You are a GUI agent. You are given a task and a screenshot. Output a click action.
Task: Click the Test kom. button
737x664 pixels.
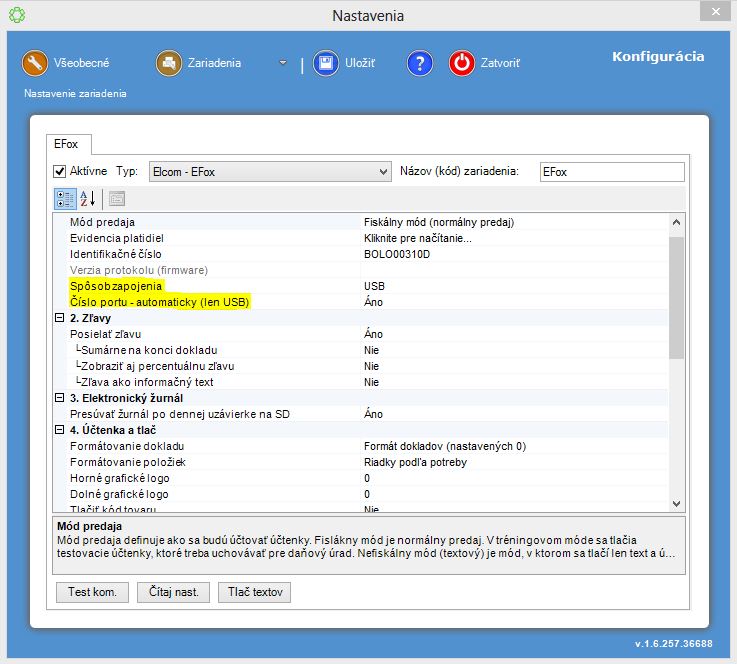(92, 592)
